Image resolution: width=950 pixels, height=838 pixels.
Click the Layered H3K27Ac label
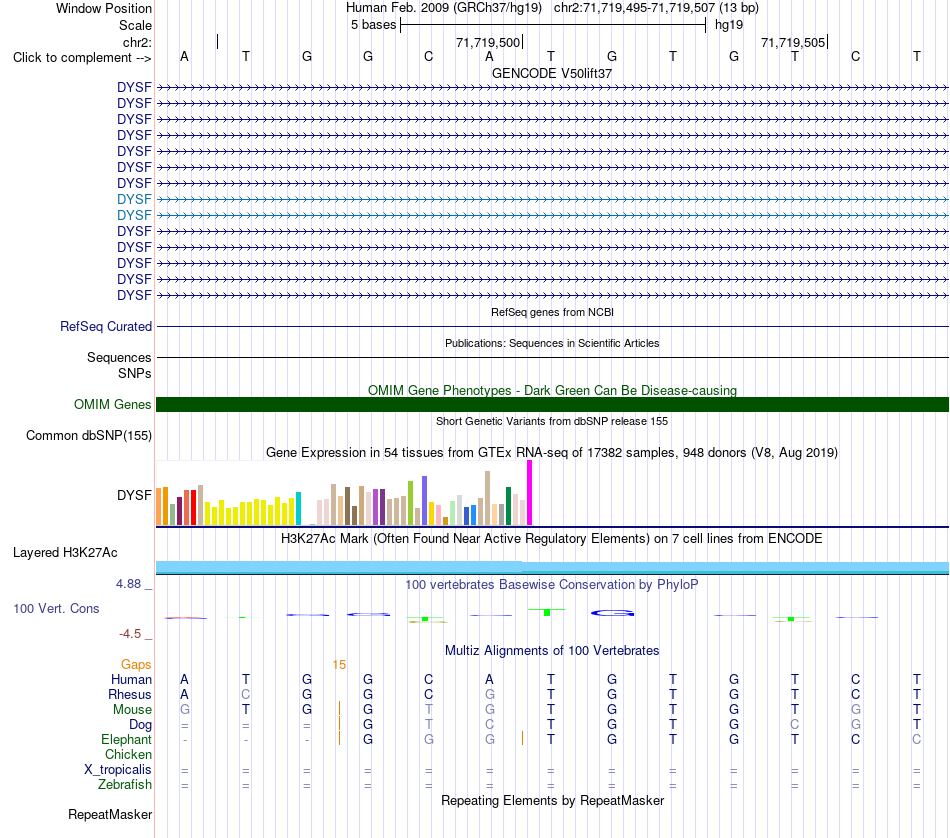pyautogui.click(x=65, y=553)
